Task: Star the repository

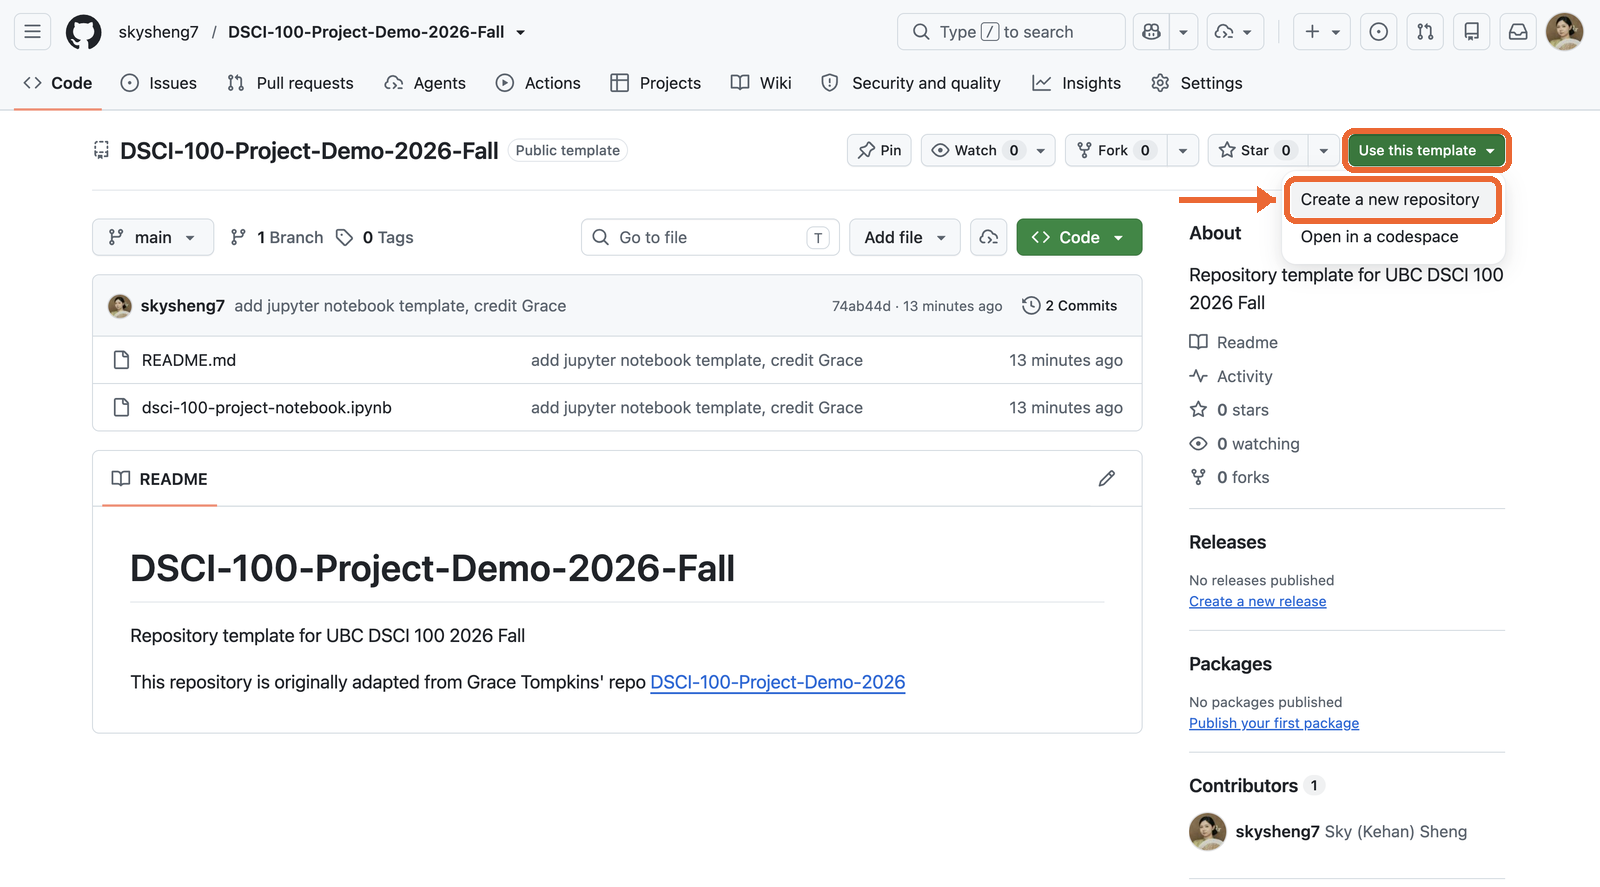Action: pos(1257,150)
